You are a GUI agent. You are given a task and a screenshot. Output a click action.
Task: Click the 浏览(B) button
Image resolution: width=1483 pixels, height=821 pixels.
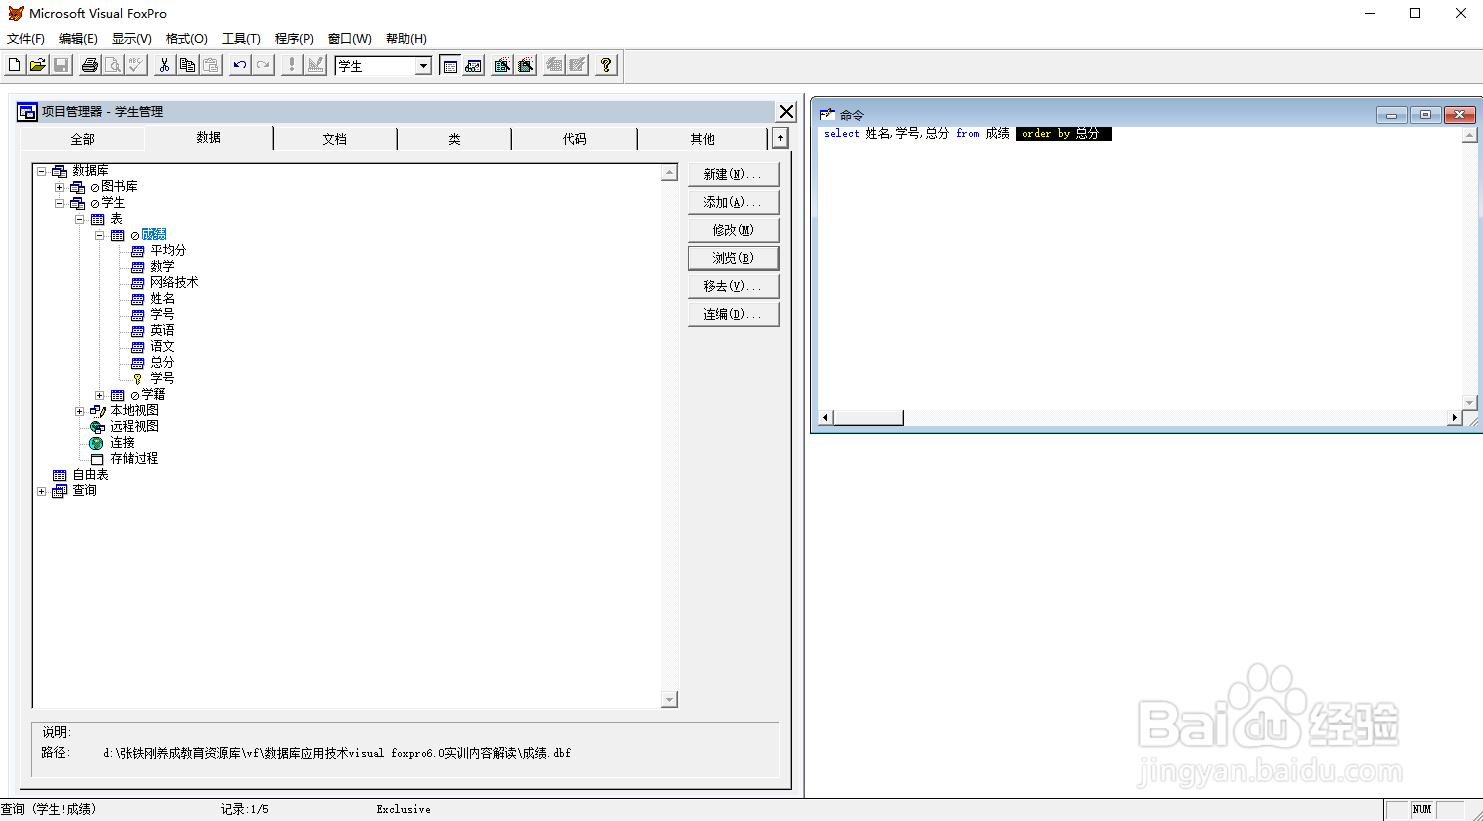[x=733, y=258]
